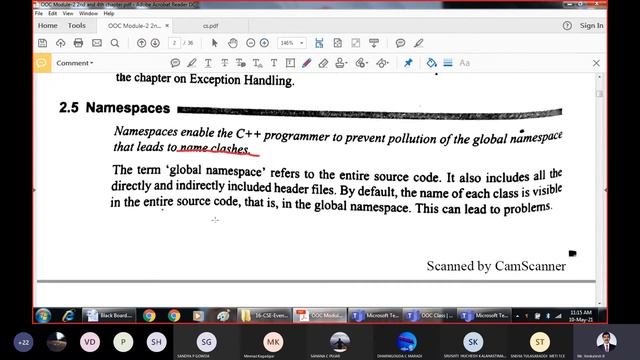Choose the Selection arrow tool

coord(215,43)
